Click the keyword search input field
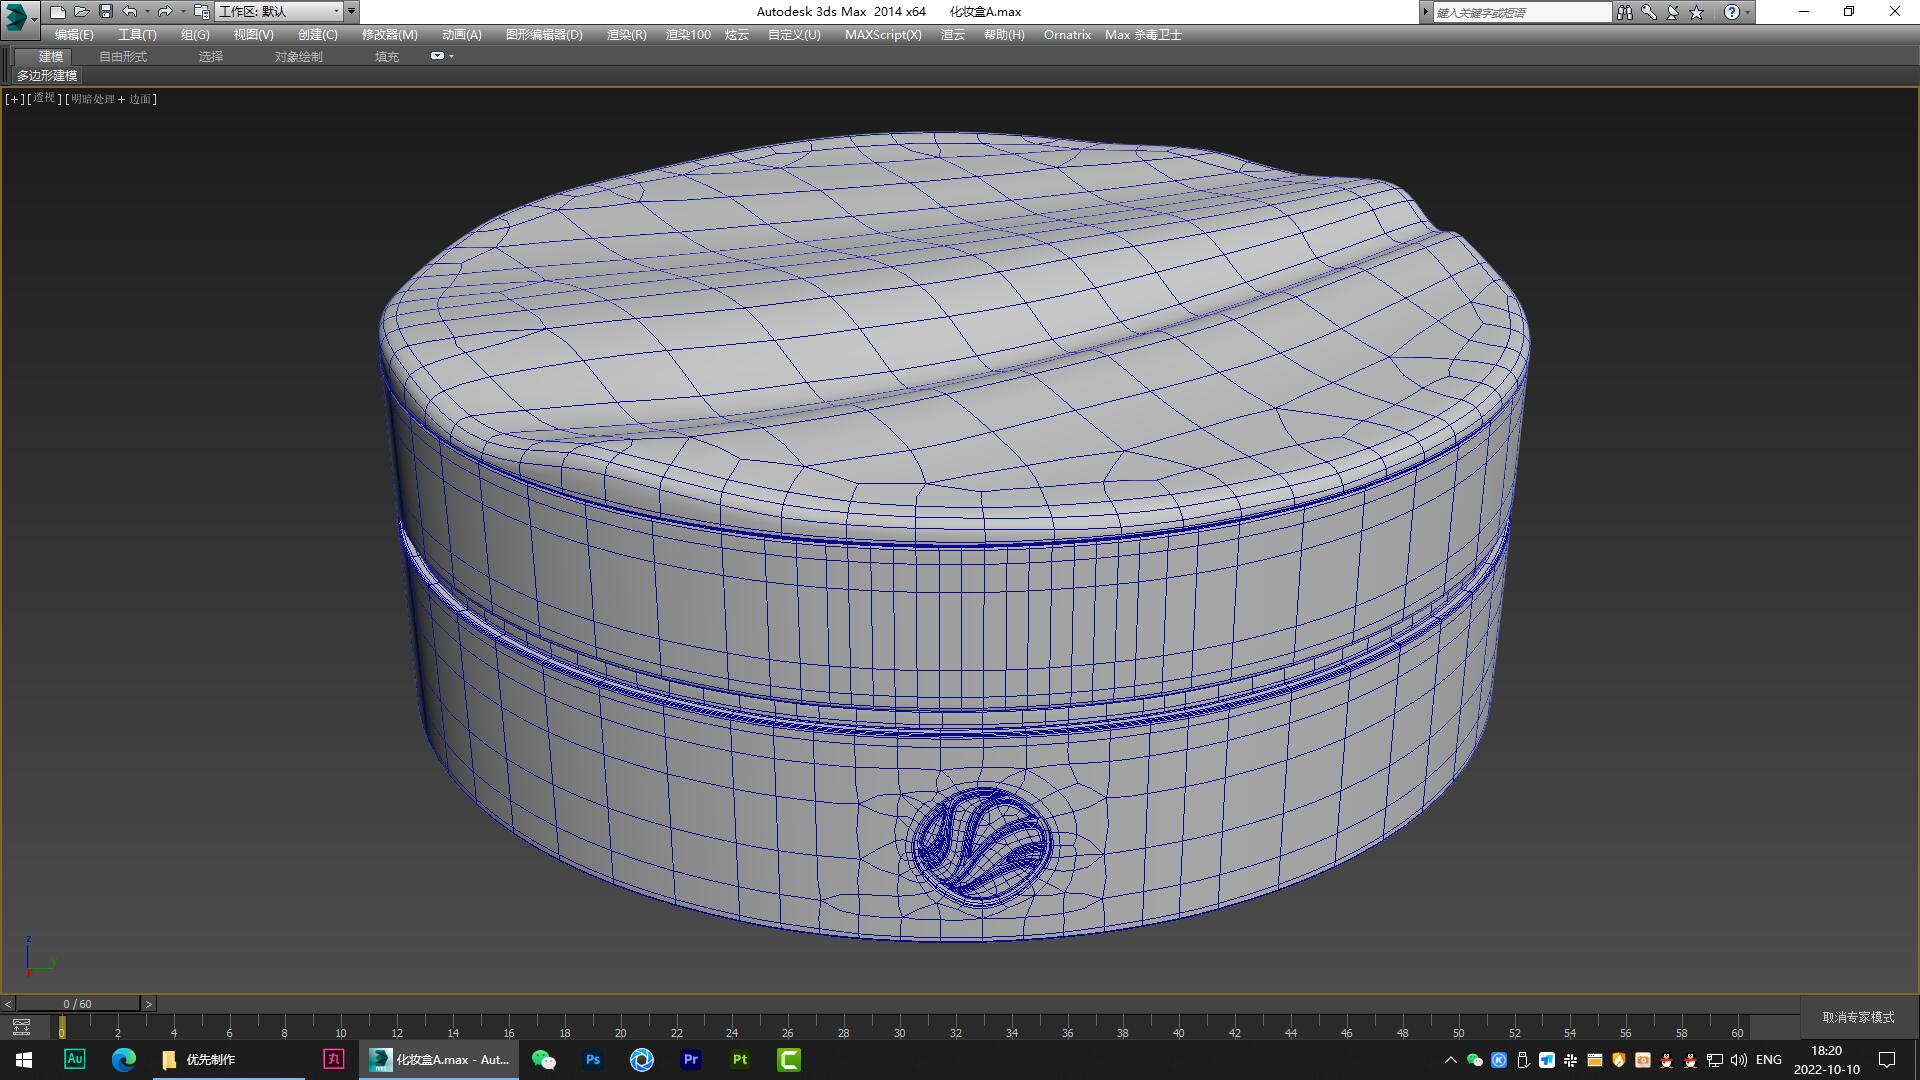 (x=1522, y=11)
